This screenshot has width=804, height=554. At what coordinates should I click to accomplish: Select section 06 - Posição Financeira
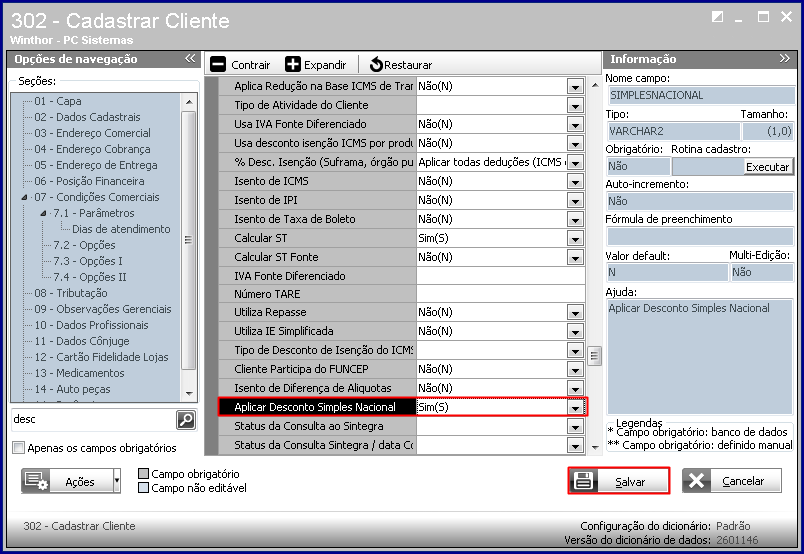89,181
